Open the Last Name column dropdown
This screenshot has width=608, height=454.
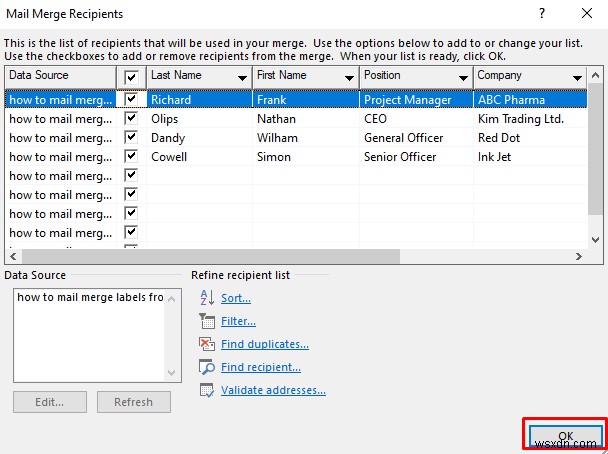coord(242,78)
